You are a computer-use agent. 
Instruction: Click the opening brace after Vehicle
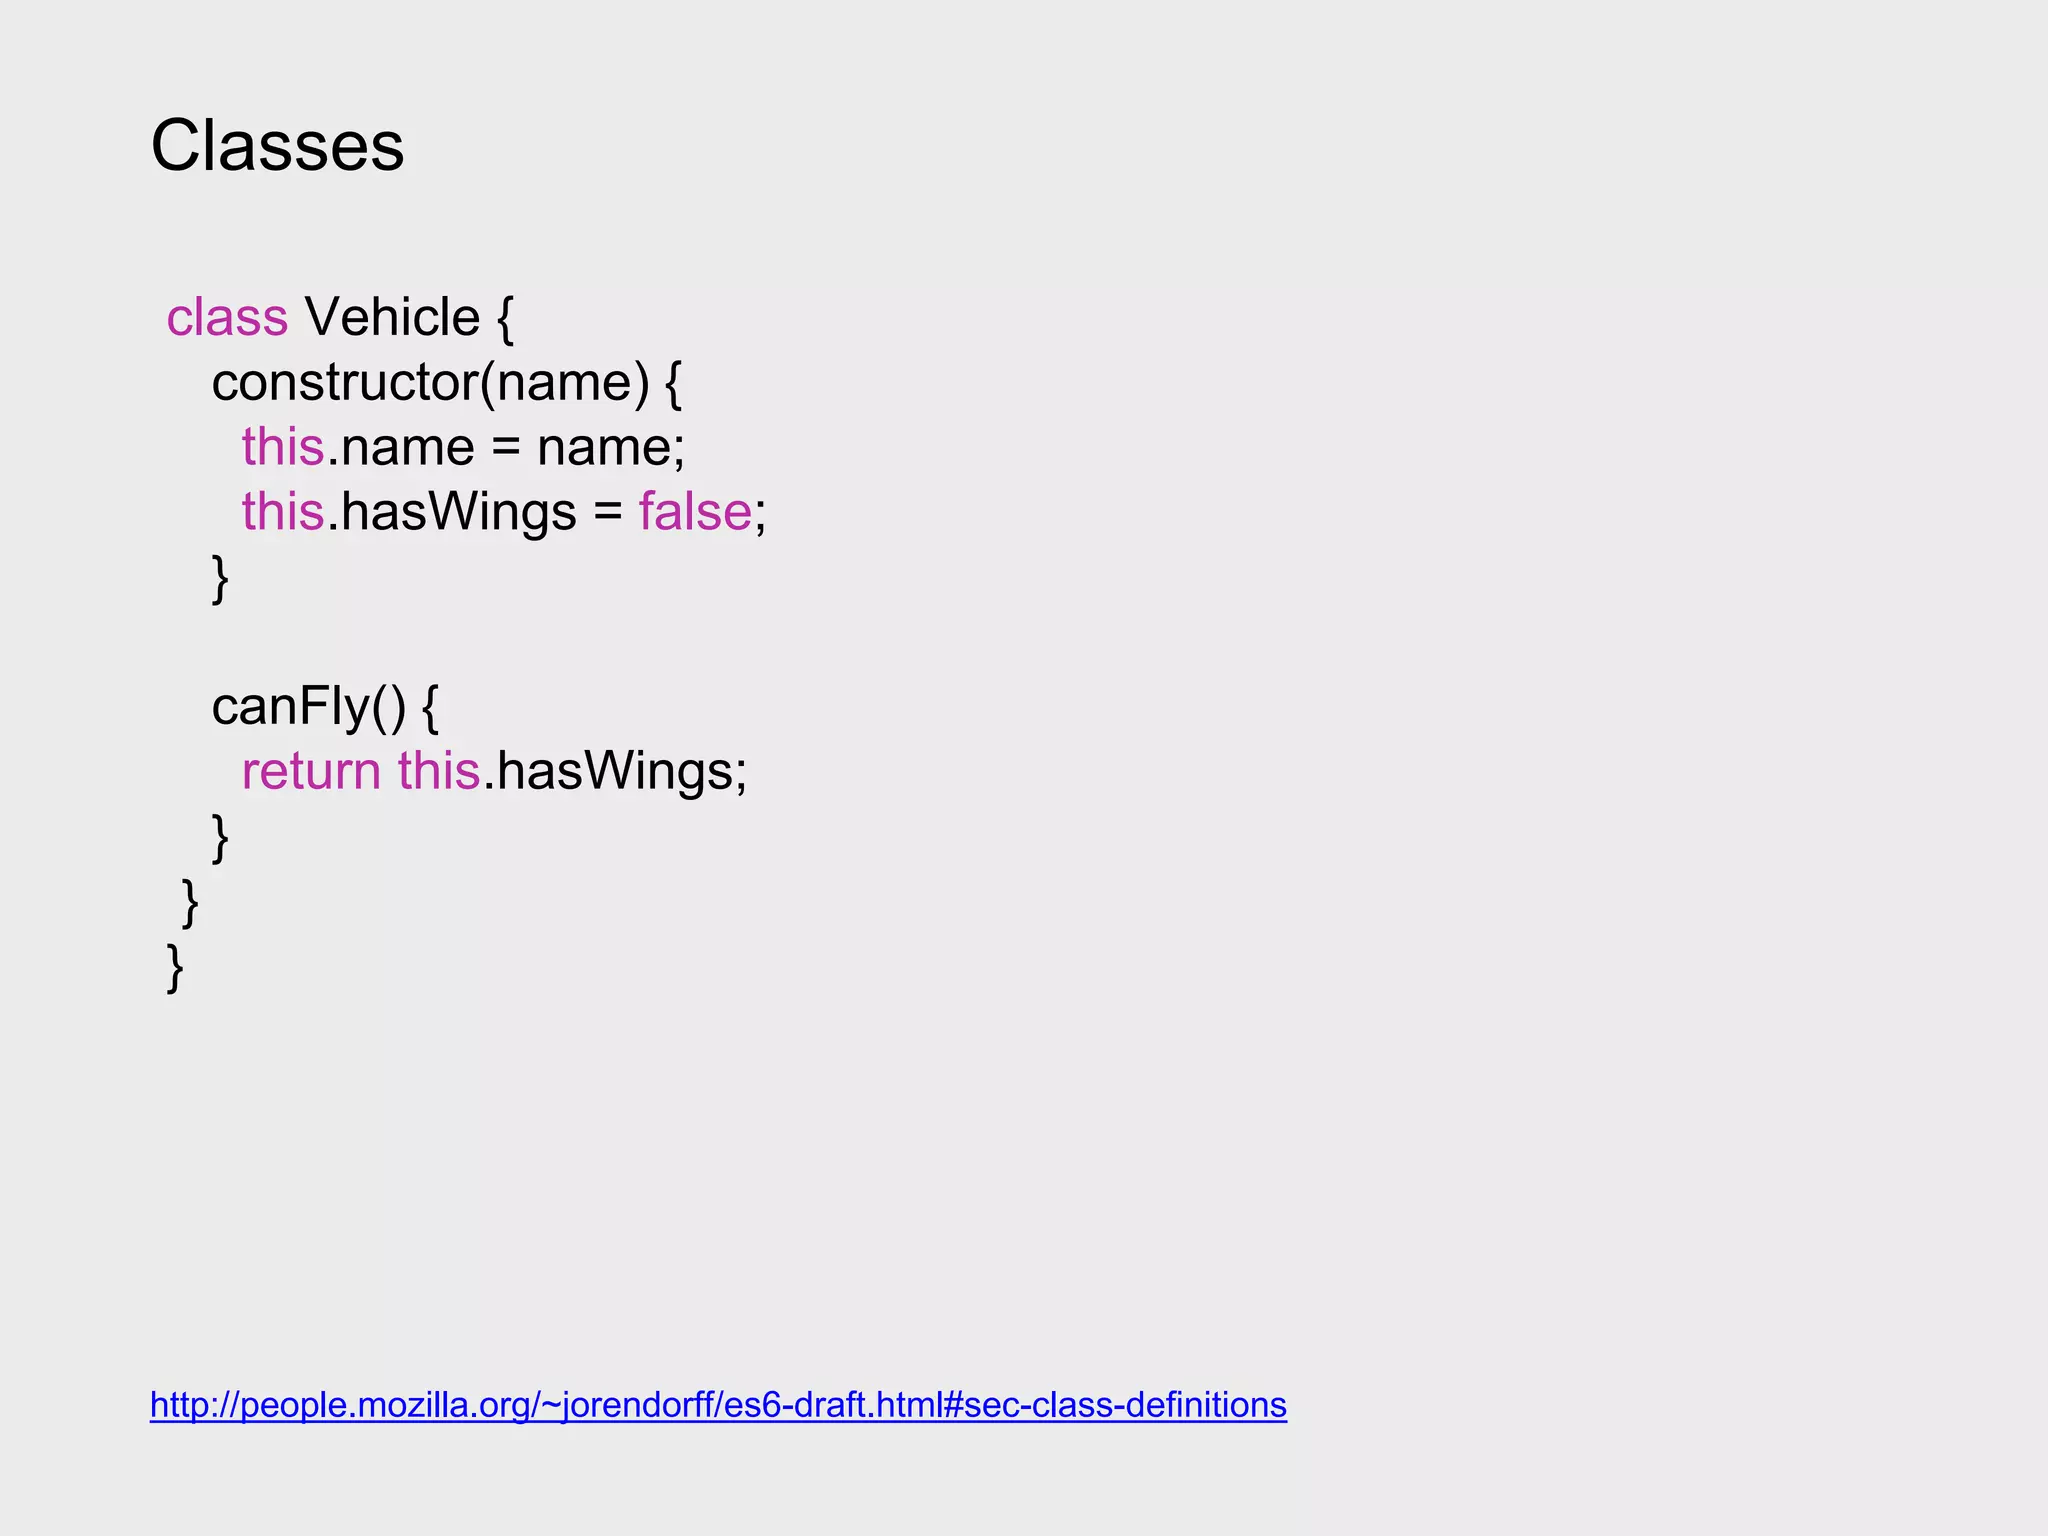(x=505, y=320)
